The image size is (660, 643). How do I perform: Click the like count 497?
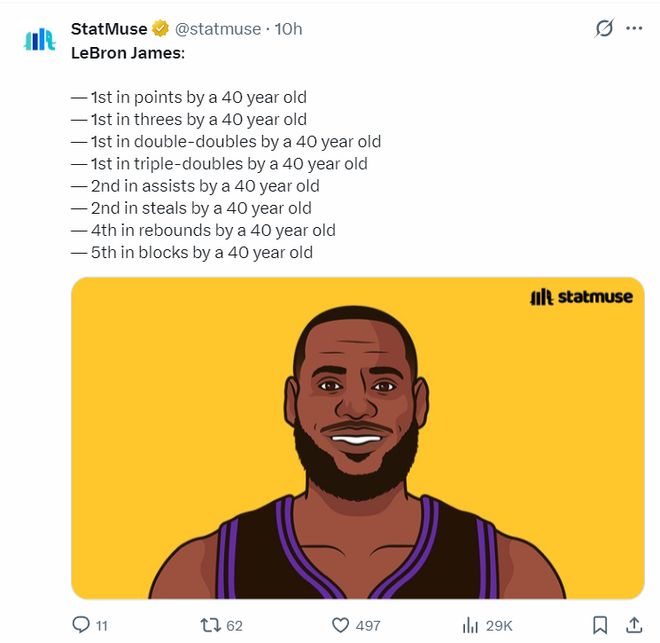pyautogui.click(x=368, y=626)
